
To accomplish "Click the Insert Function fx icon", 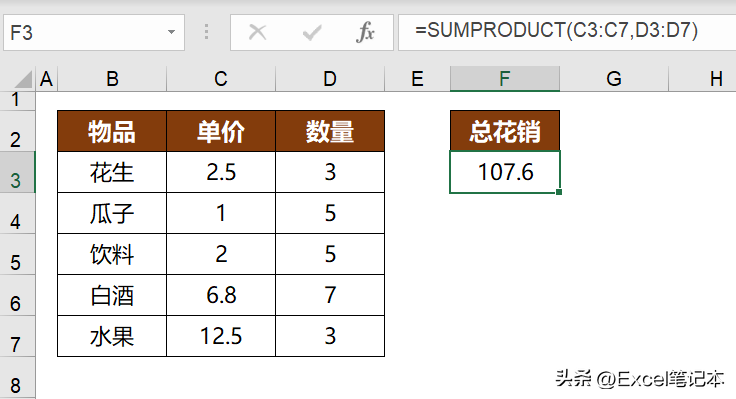I will tap(366, 32).
